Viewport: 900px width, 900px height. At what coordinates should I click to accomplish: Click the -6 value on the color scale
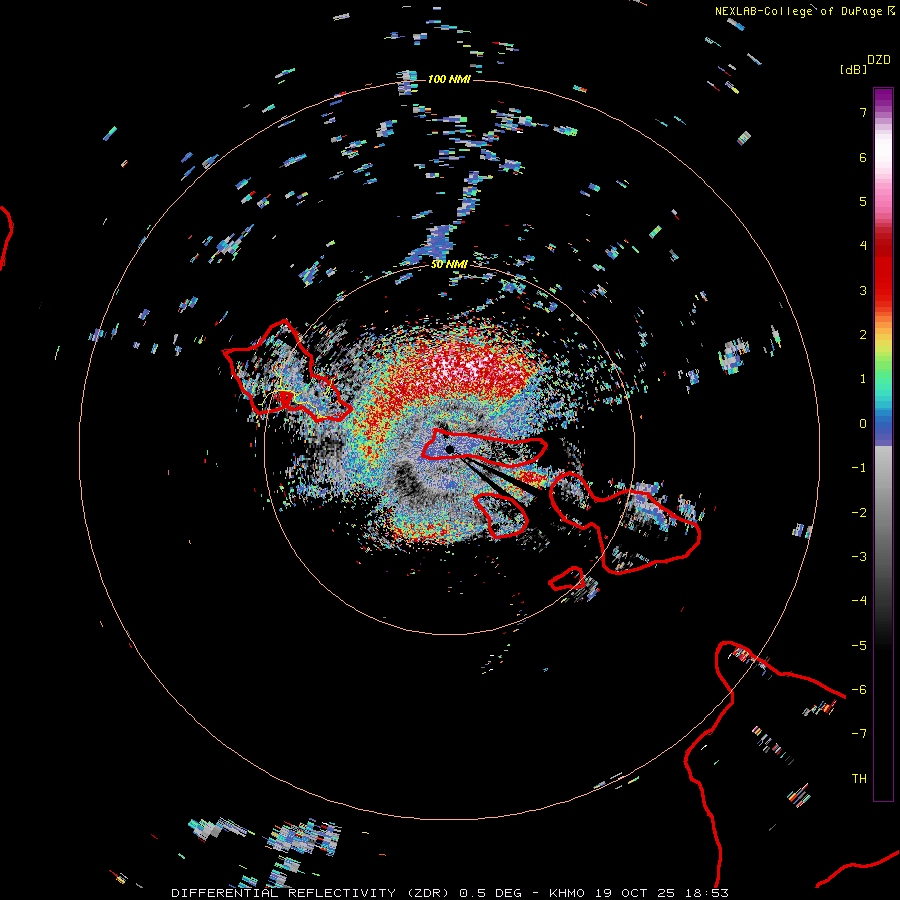pyautogui.click(x=859, y=690)
